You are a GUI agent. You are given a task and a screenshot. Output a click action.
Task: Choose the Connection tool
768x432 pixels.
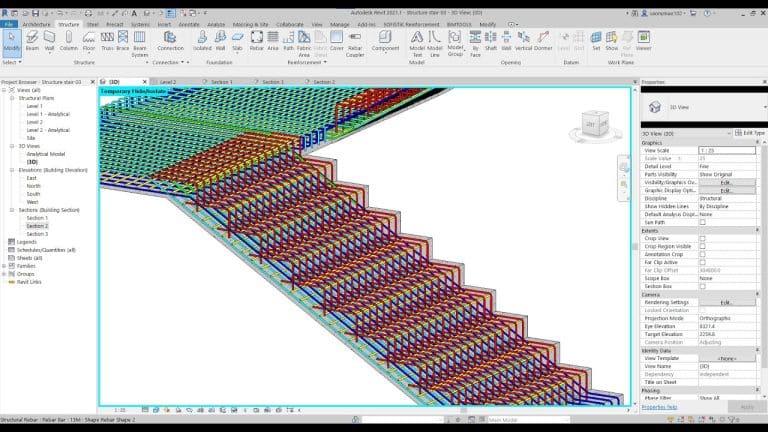[170, 41]
